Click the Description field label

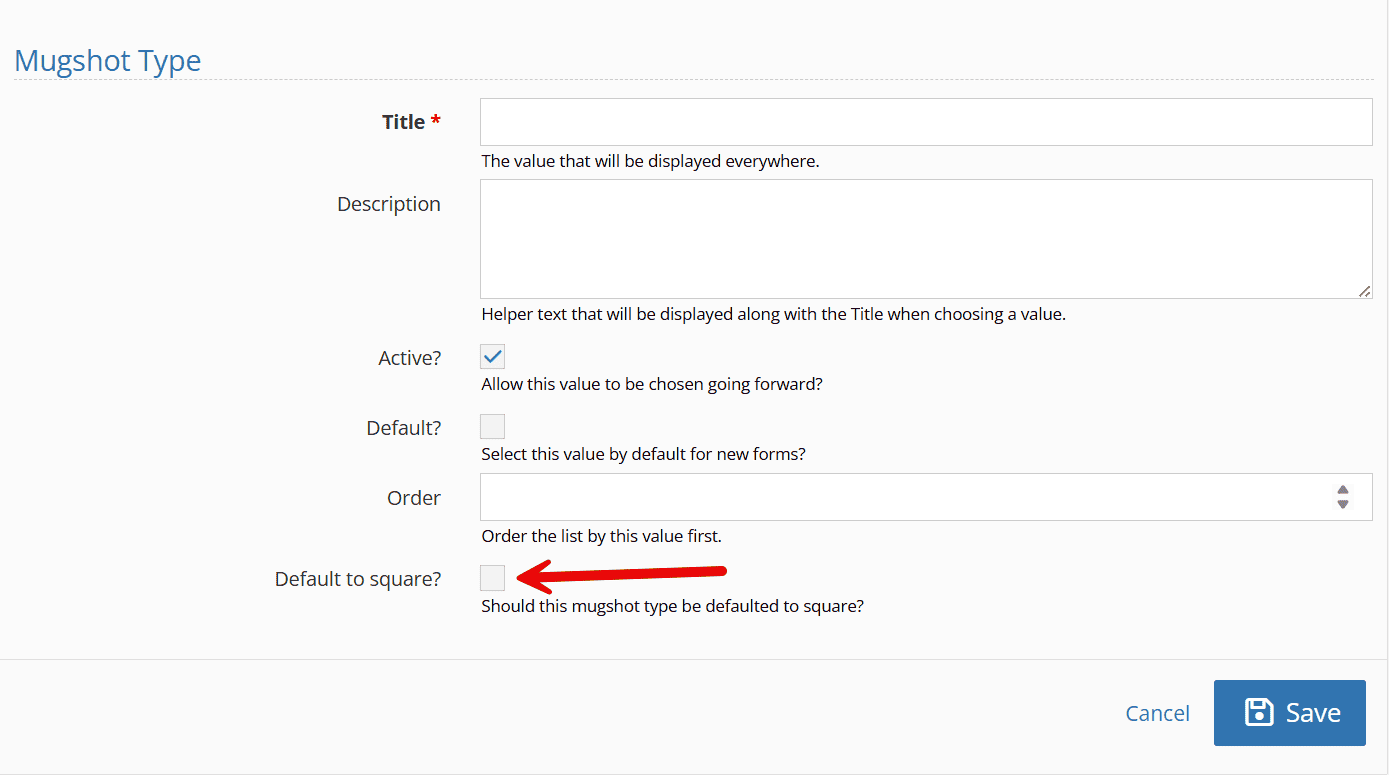click(x=388, y=204)
